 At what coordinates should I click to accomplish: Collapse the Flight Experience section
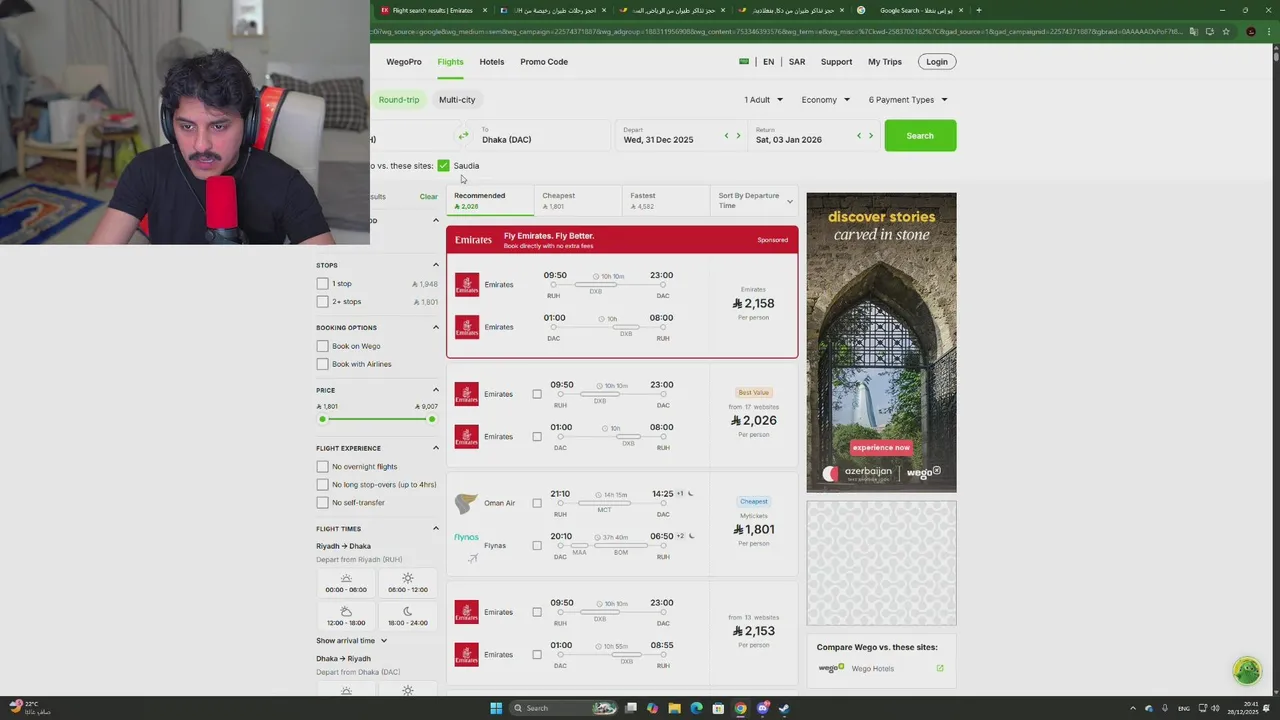[x=436, y=448]
